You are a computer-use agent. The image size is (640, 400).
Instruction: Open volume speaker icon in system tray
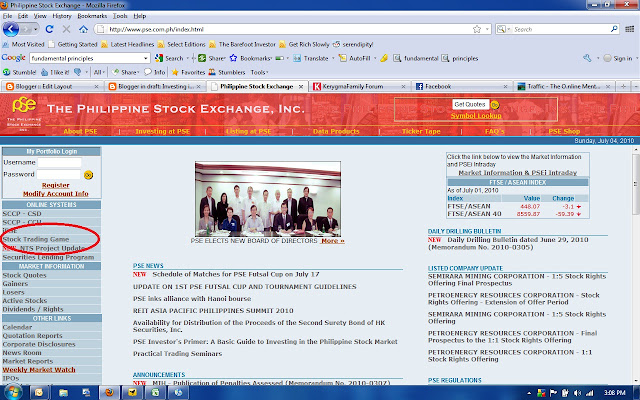[x=577, y=393]
